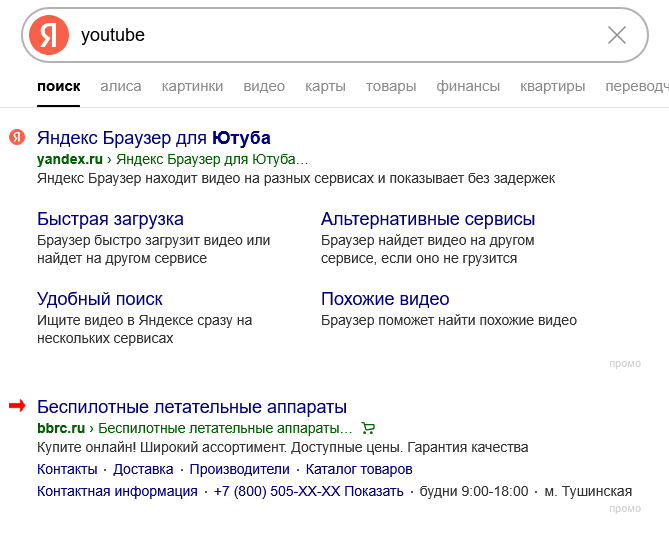Open Яндекс Браузер для Ютуба result title
This screenshot has width=669, height=537.
click(154, 138)
